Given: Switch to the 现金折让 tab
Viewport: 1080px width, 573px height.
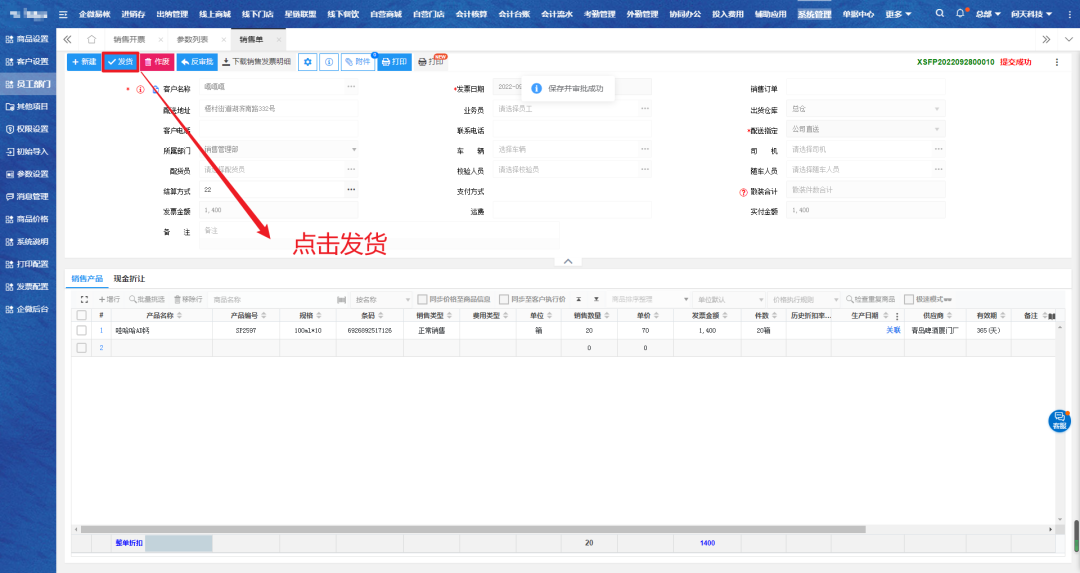Looking at the screenshot, I should 129,278.
